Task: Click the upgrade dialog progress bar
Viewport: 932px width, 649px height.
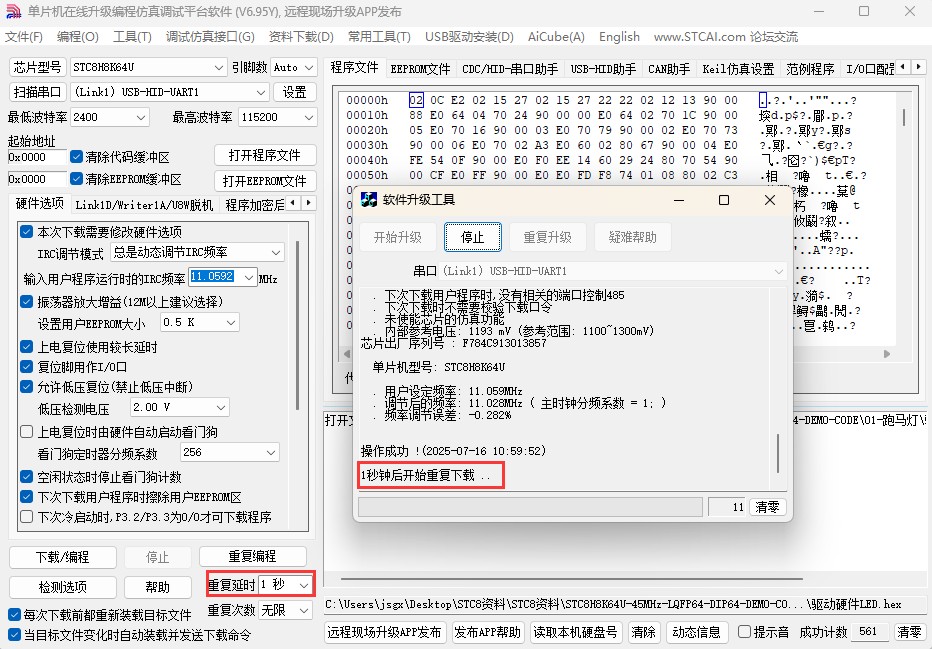Action: (x=530, y=507)
